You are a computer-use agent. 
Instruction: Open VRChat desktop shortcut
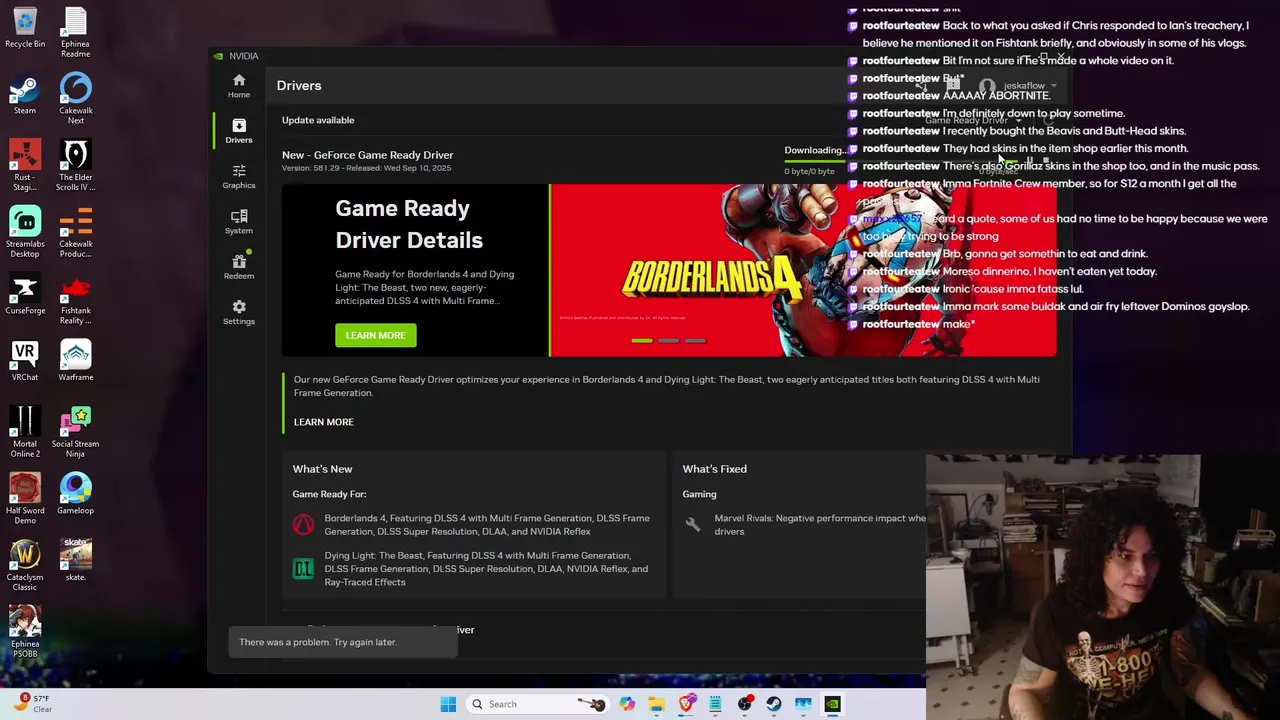tap(25, 361)
